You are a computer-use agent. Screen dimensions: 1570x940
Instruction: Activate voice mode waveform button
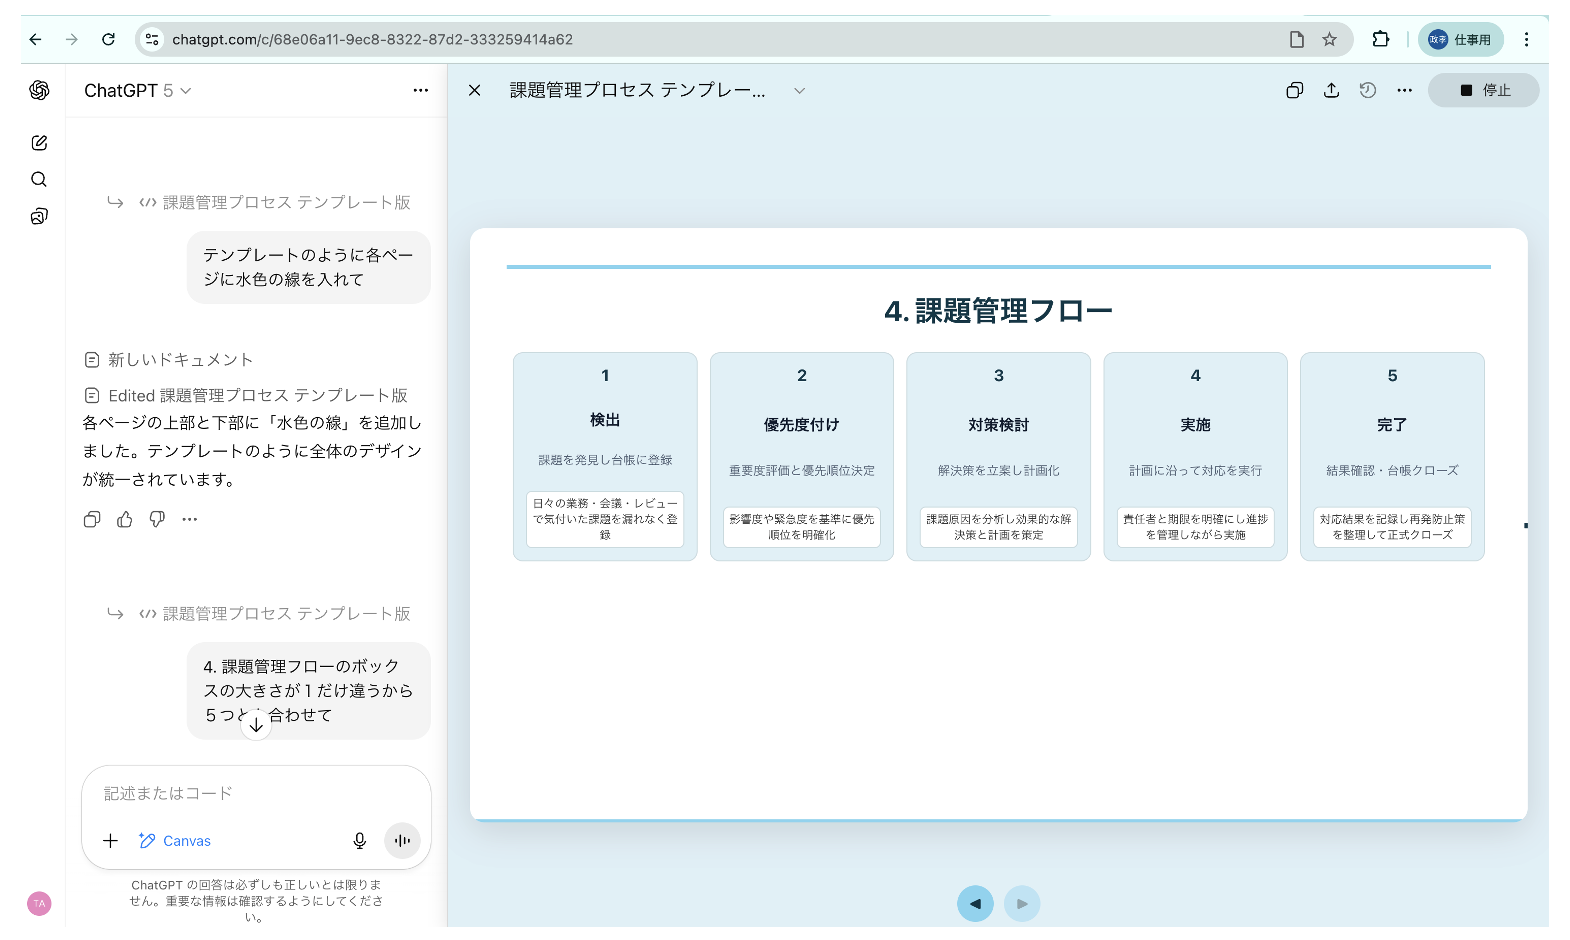click(x=402, y=841)
